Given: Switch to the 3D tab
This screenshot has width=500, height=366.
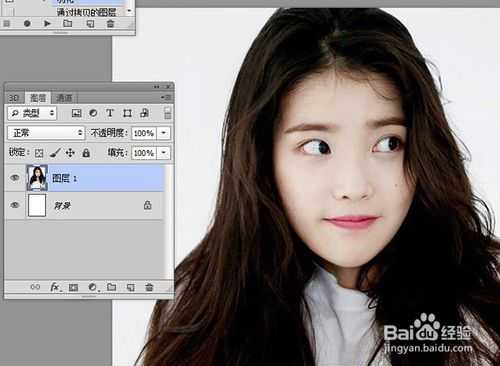Looking at the screenshot, I should 14,98.
